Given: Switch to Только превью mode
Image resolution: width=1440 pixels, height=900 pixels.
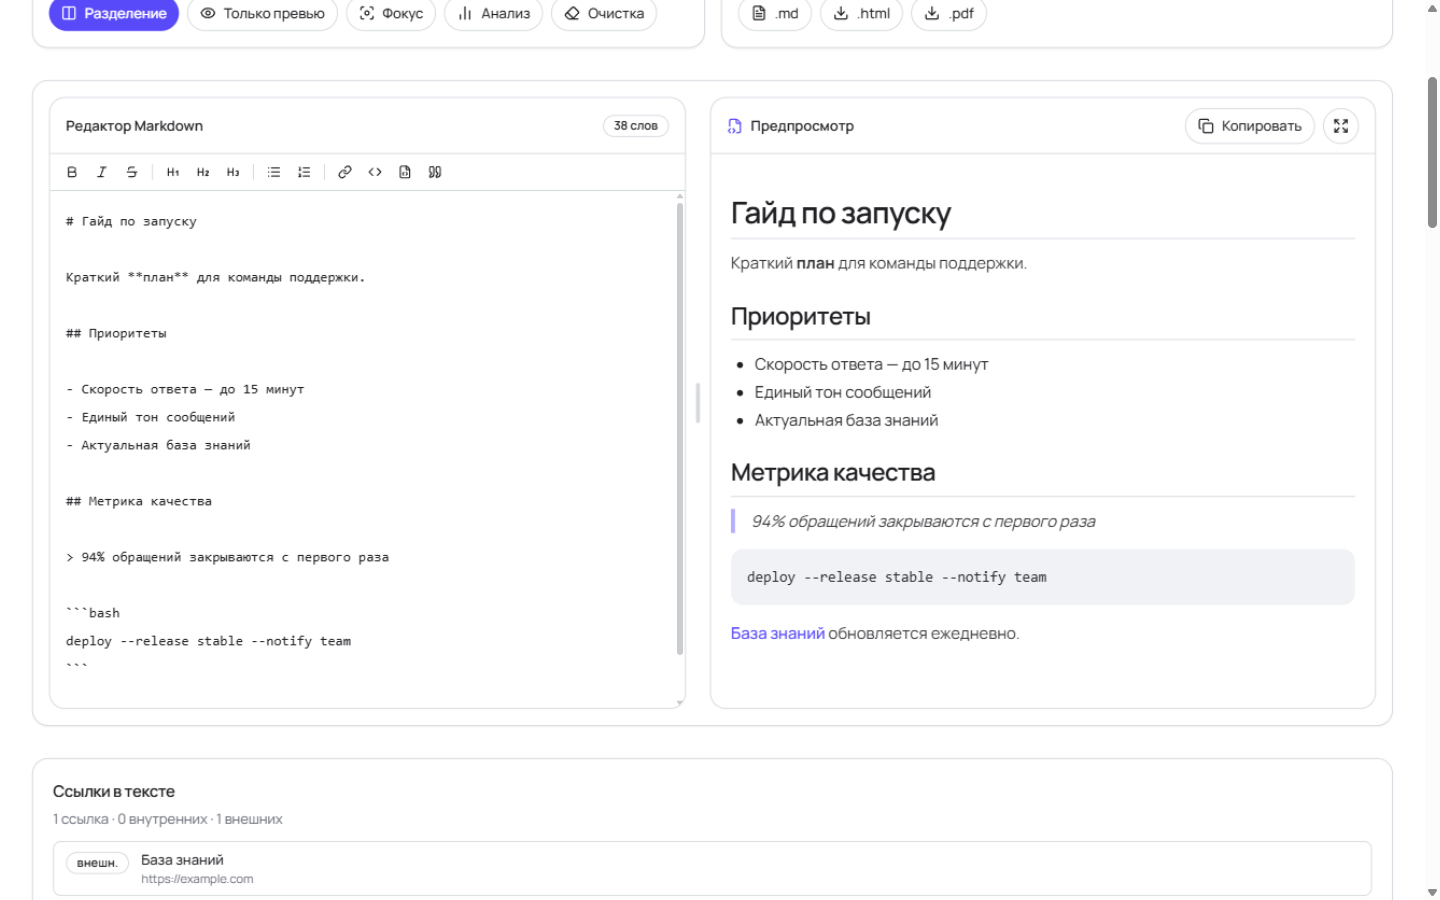Looking at the screenshot, I should pos(263,14).
